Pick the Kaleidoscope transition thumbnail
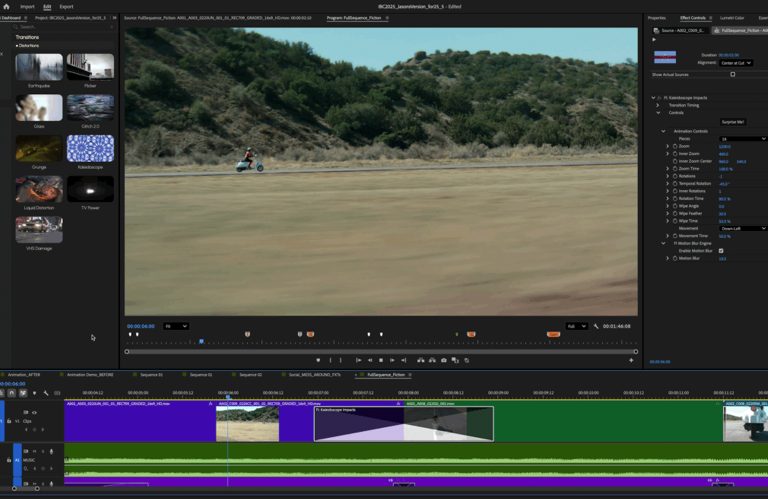The width and height of the screenshot is (768, 499). [x=90, y=148]
